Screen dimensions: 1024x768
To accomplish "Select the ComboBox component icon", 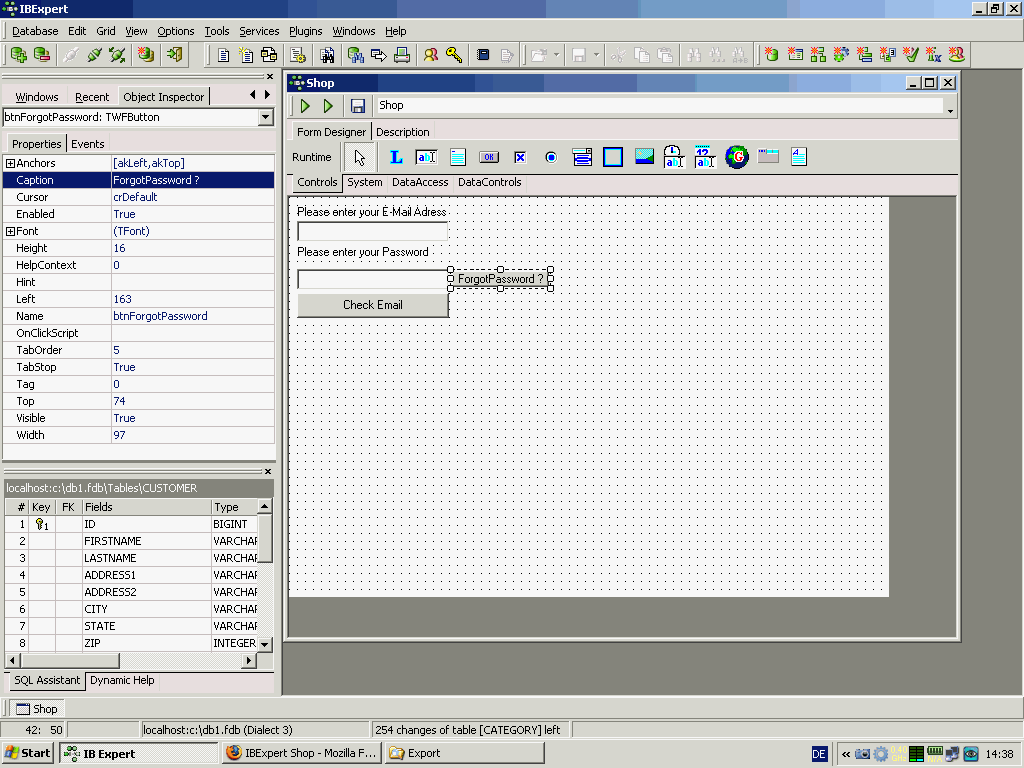I will [x=582, y=157].
